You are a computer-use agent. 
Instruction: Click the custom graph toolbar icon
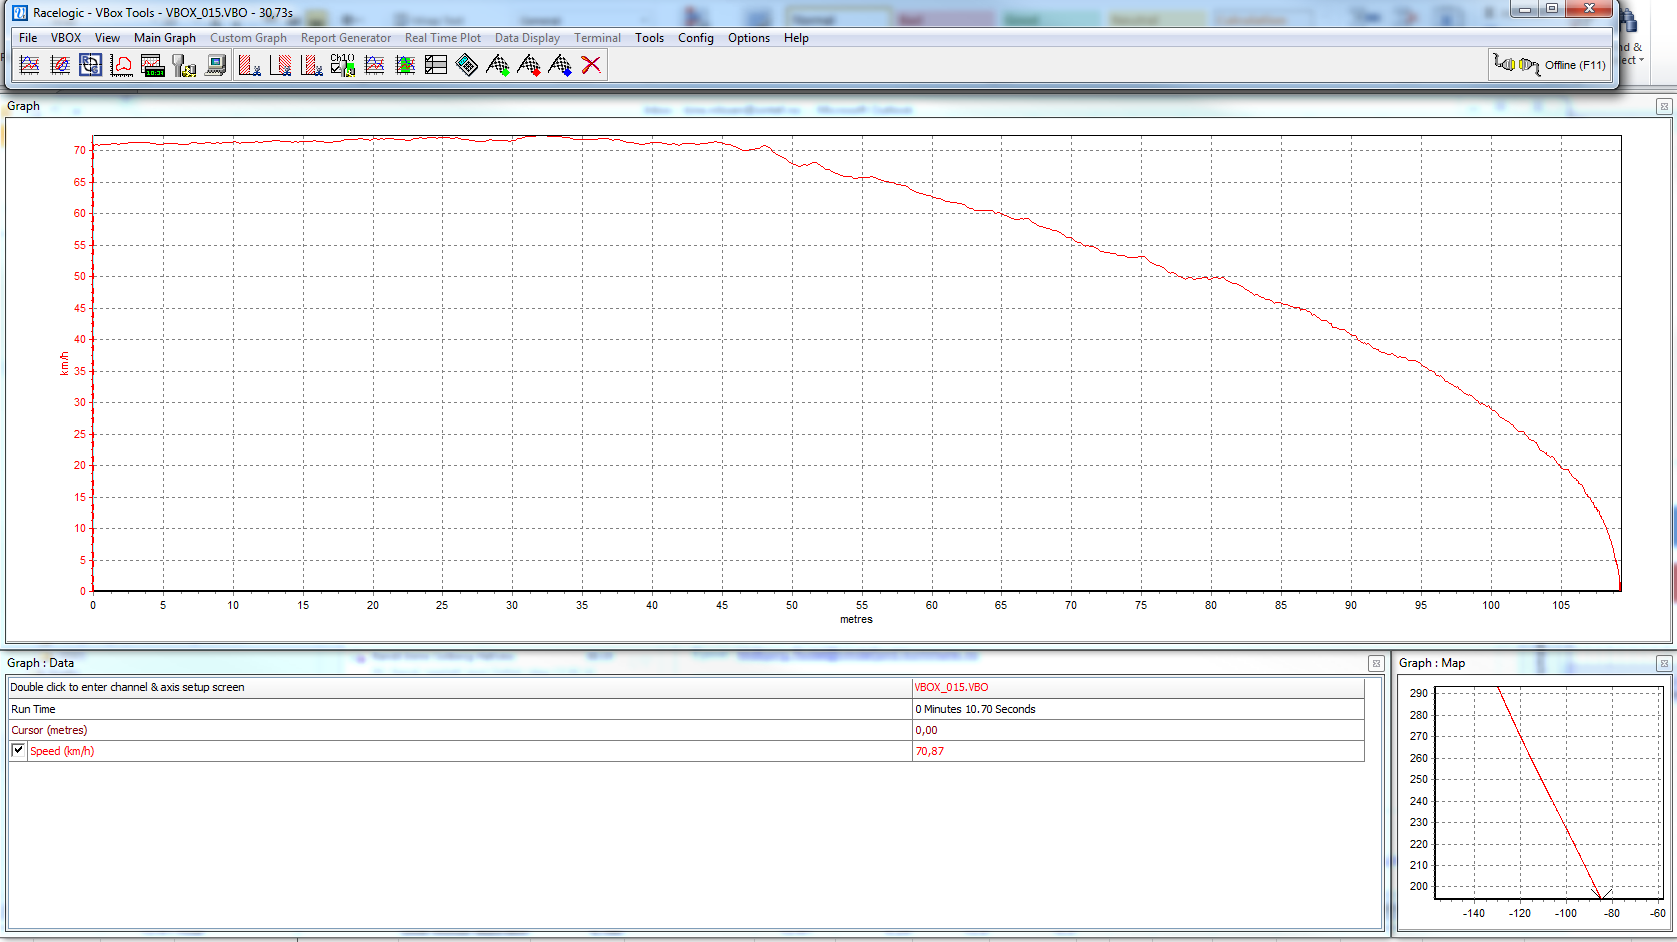click(x=60, y=65)
